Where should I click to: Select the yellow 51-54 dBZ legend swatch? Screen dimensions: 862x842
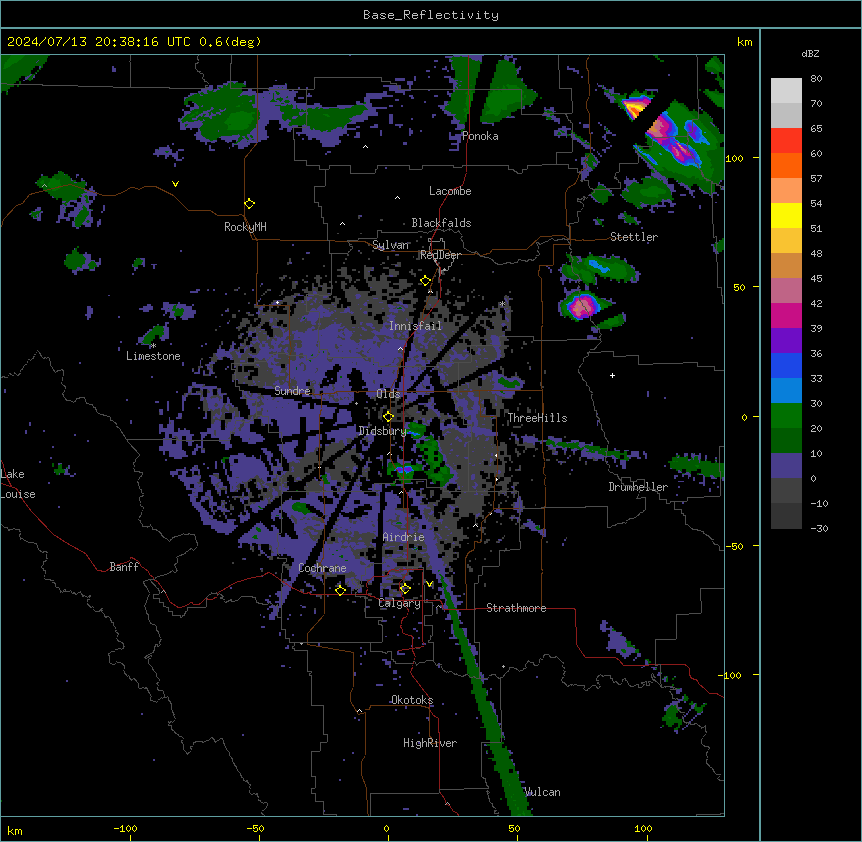(786, 215)
